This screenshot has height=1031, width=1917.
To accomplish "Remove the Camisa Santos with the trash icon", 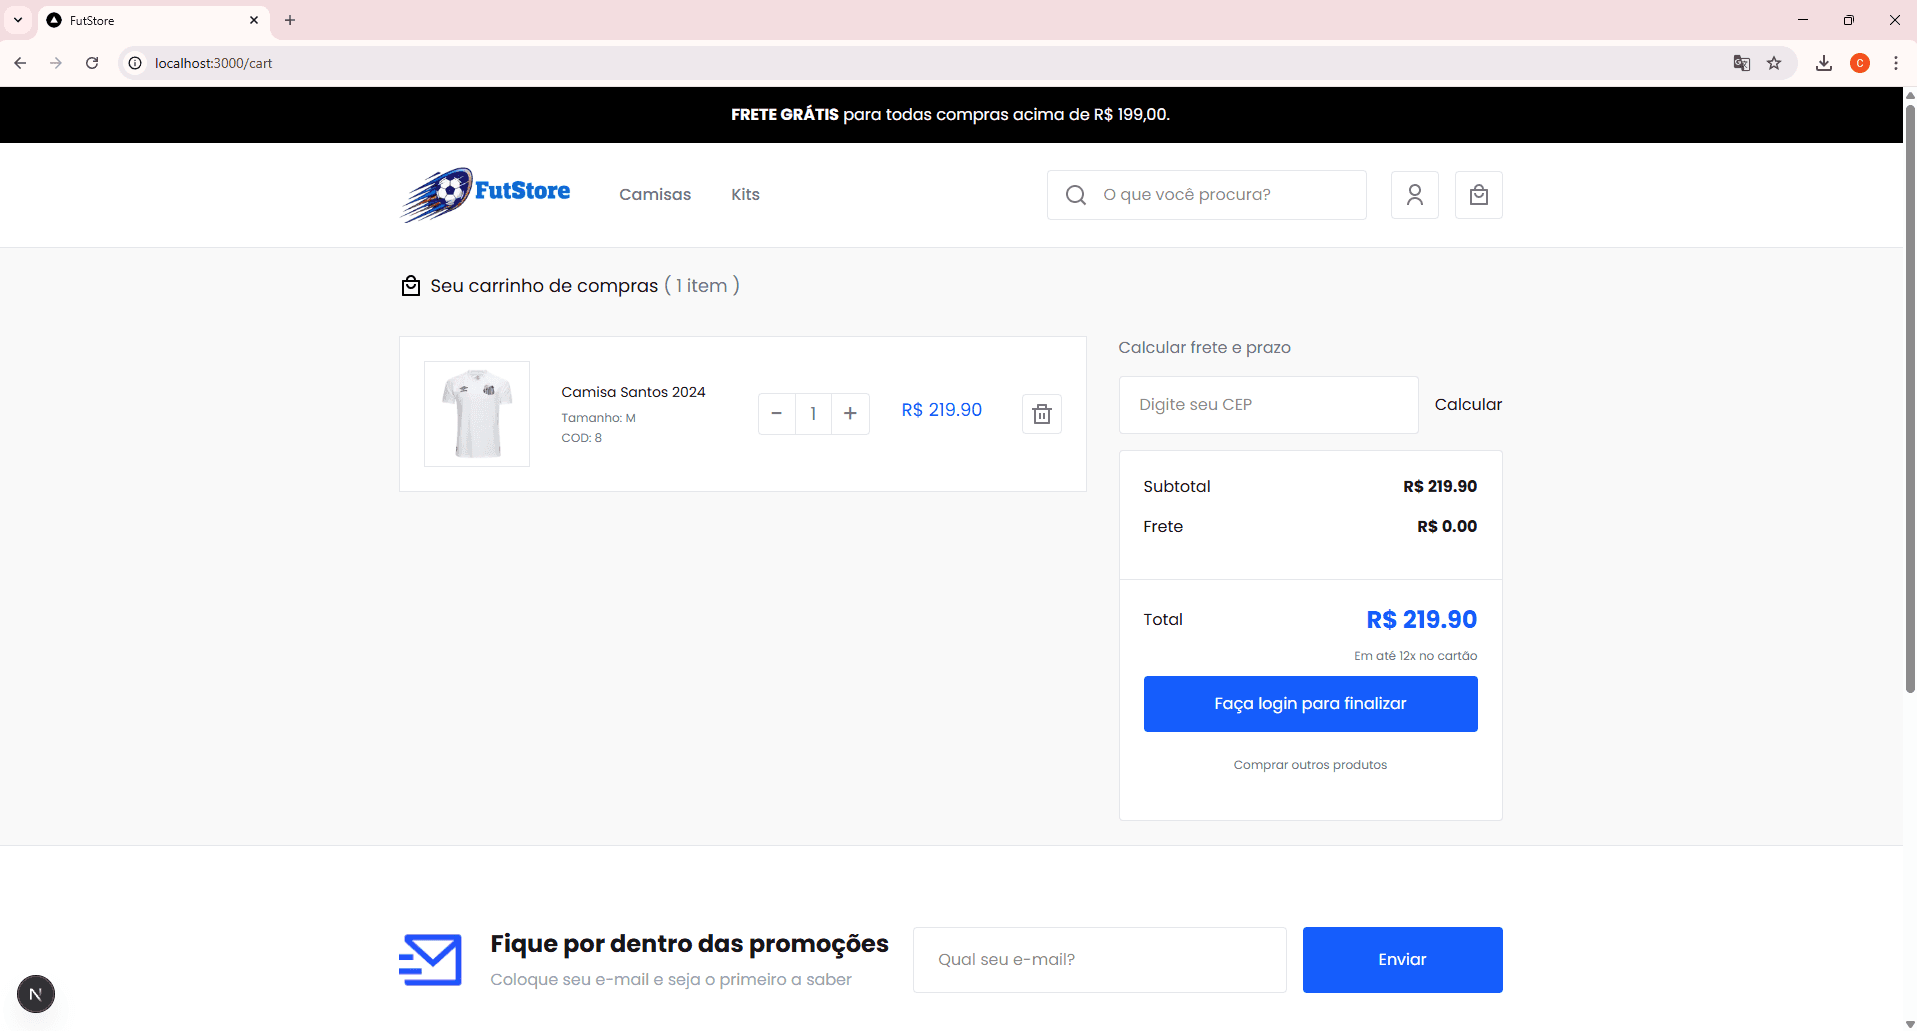I will pyautogui.click(x=1041, y=413).
